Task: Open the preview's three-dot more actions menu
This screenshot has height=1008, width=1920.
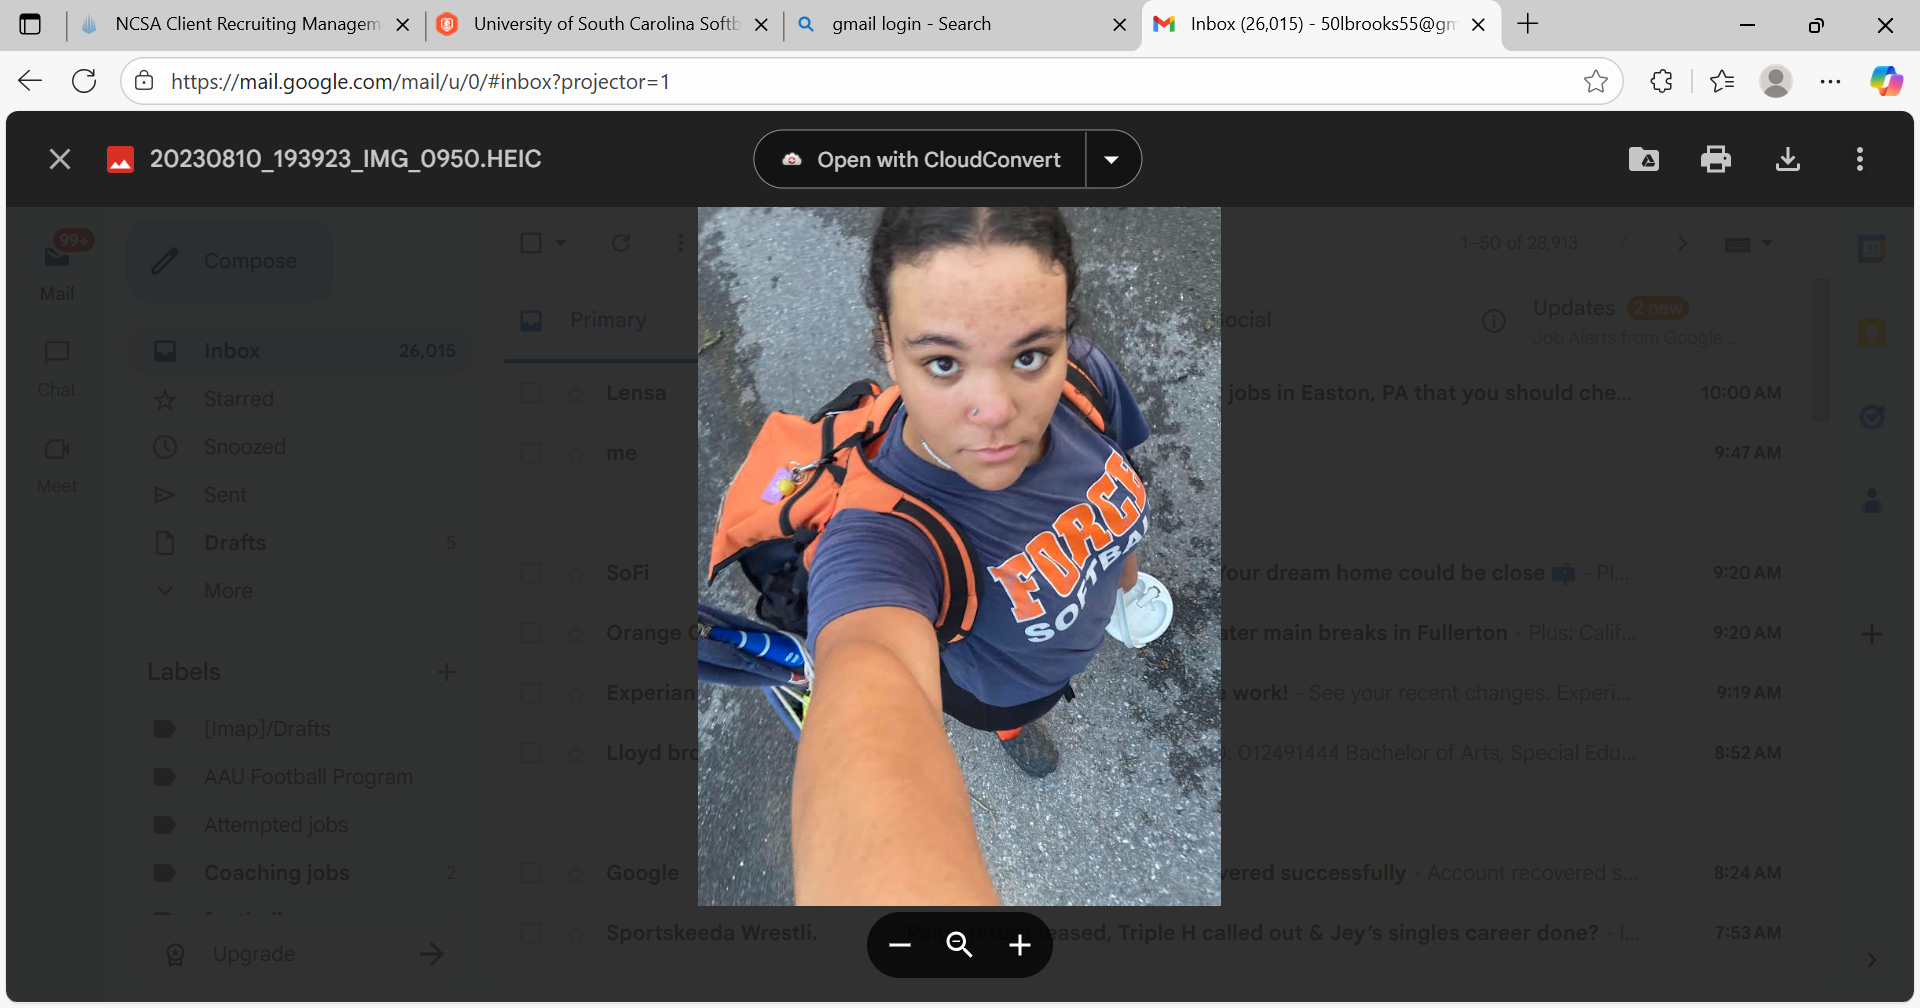Action: (x=1860, y=159)
